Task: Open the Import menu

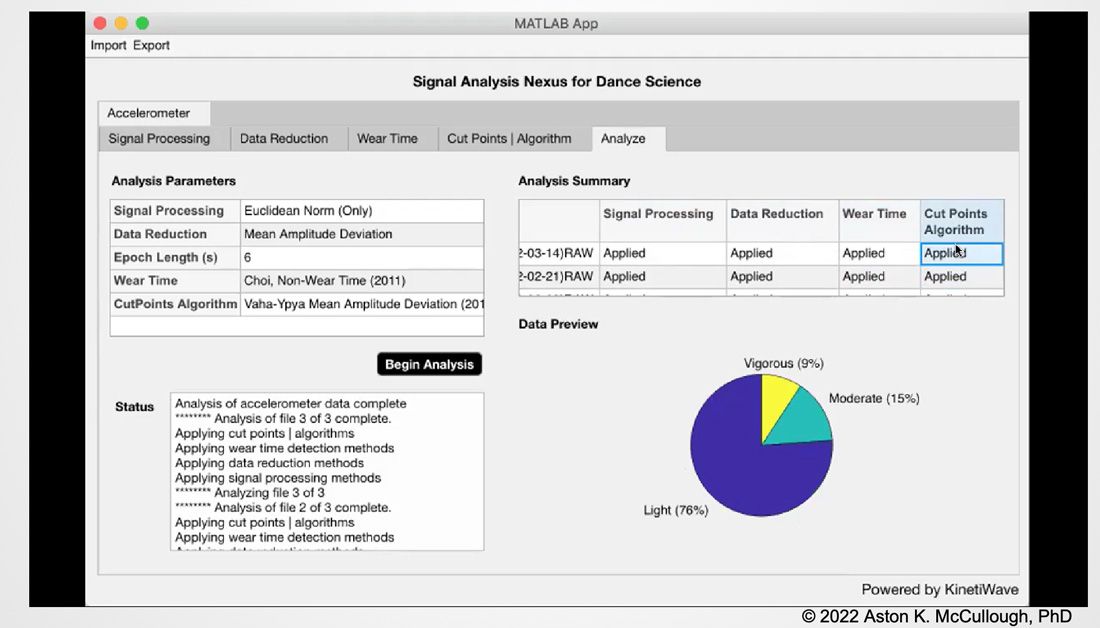Action: coord(107,45)
